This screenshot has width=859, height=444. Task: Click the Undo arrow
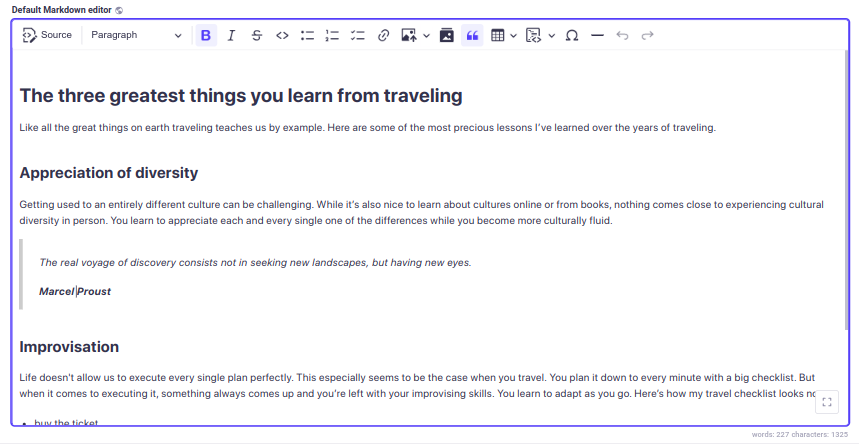coord(622,36)
